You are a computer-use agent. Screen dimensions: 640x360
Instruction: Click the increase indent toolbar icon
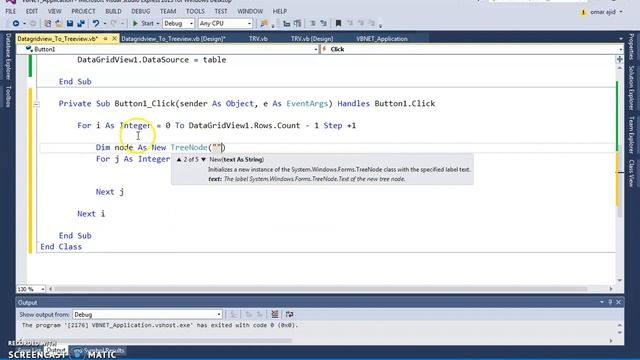(x=298, y=24)
